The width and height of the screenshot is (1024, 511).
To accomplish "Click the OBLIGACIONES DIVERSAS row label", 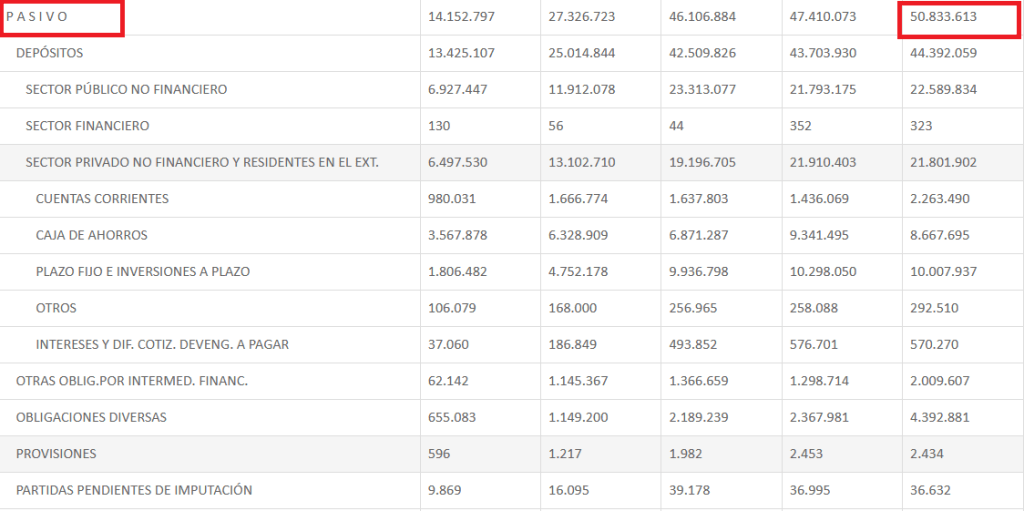I will click(x=91, y=418).
